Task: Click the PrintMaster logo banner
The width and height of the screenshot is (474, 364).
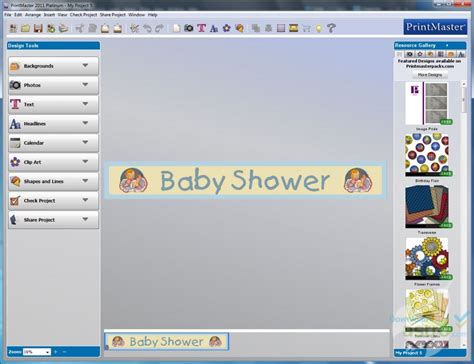Action: [x=435, y=27]
